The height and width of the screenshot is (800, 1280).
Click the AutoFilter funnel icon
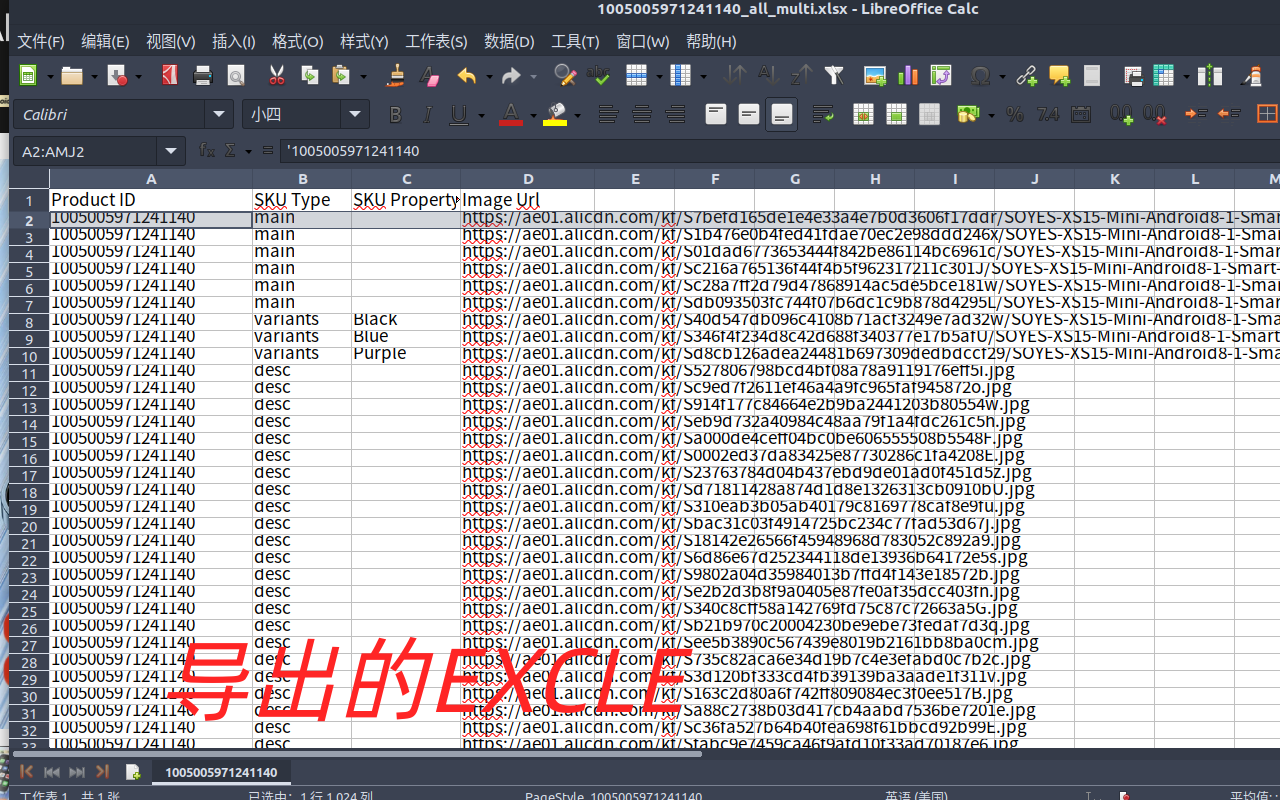click(834, 75)
